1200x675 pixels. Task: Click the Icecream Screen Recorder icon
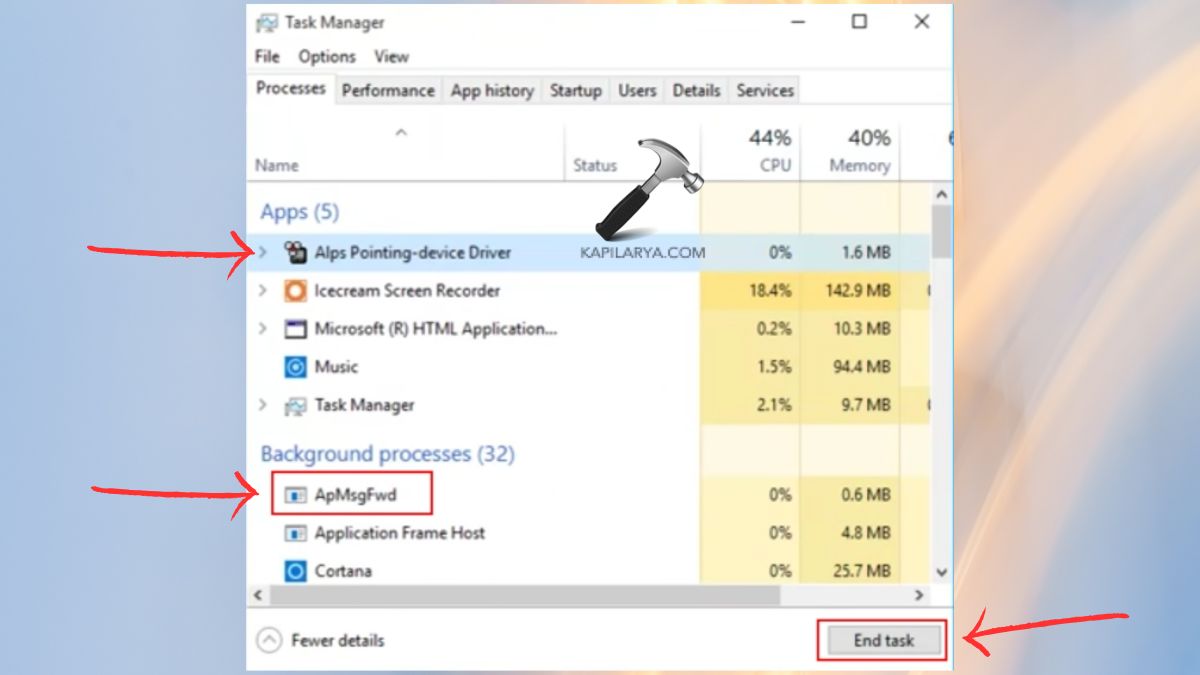pos(295,290)
